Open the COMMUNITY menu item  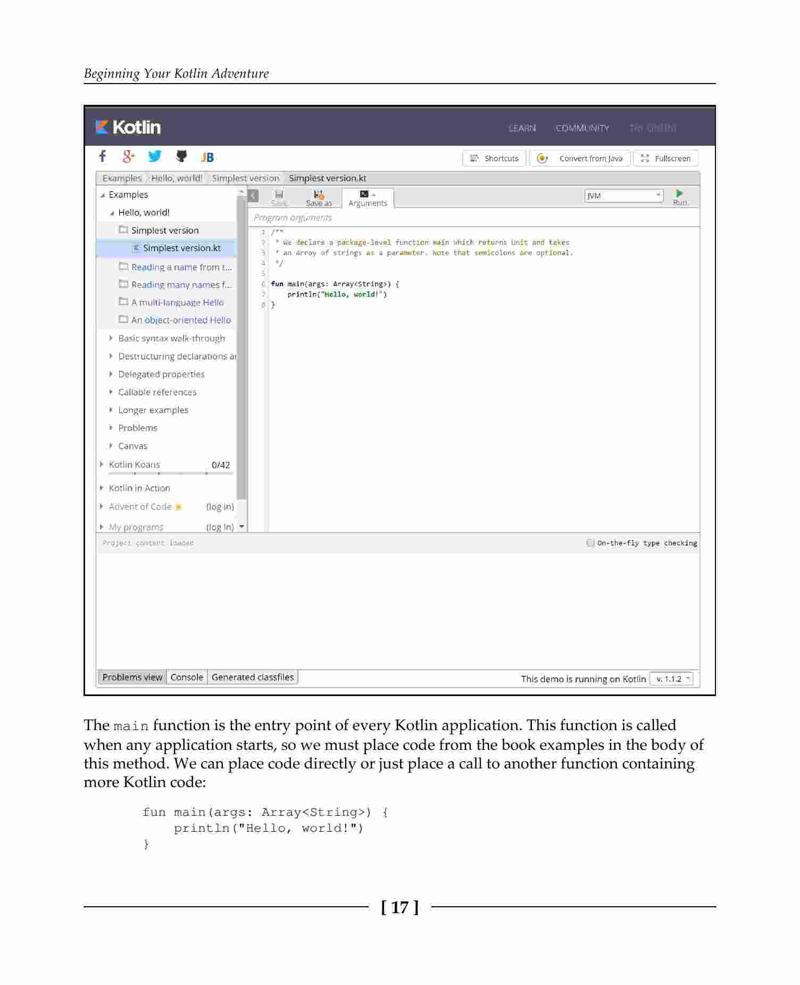tap(582, 128)
